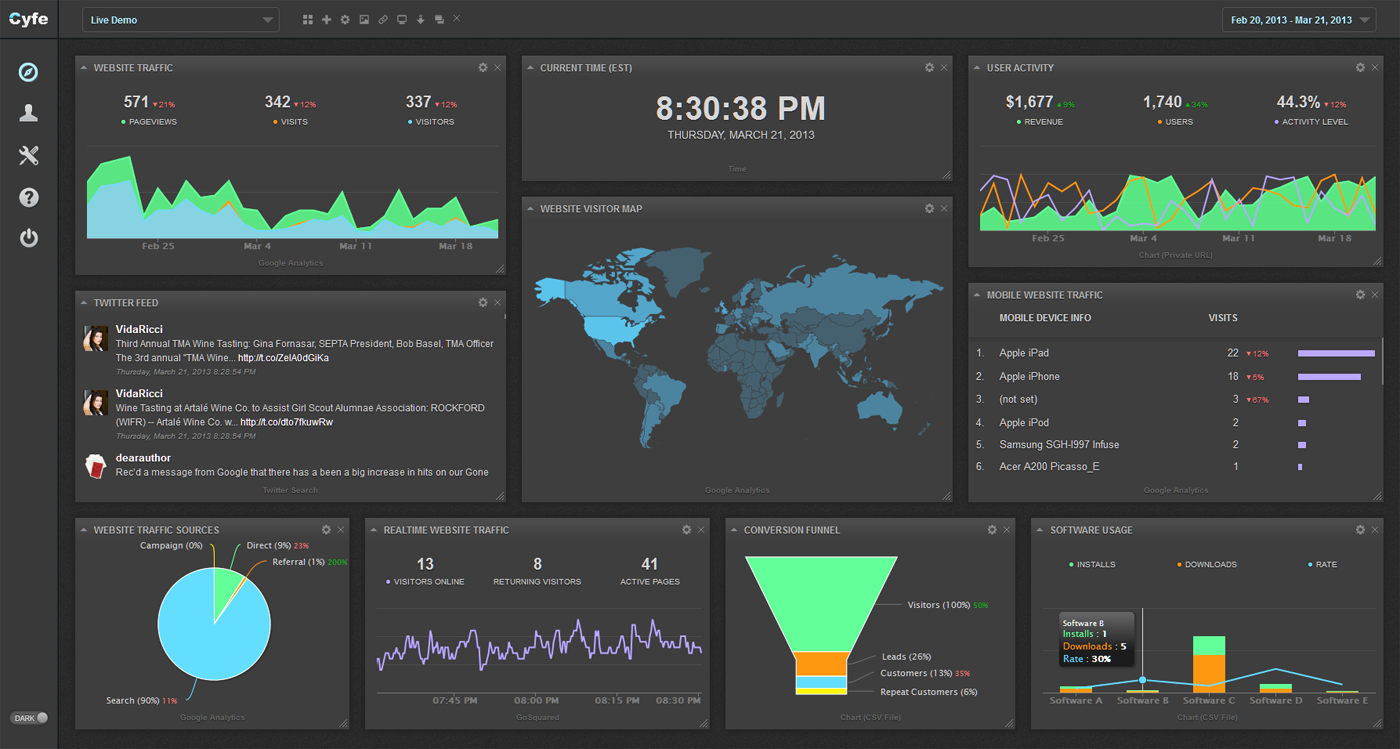Viewport: 1400px width, 749px height.
Task: Click the down arrow export icon
Action: coord(420,20)
